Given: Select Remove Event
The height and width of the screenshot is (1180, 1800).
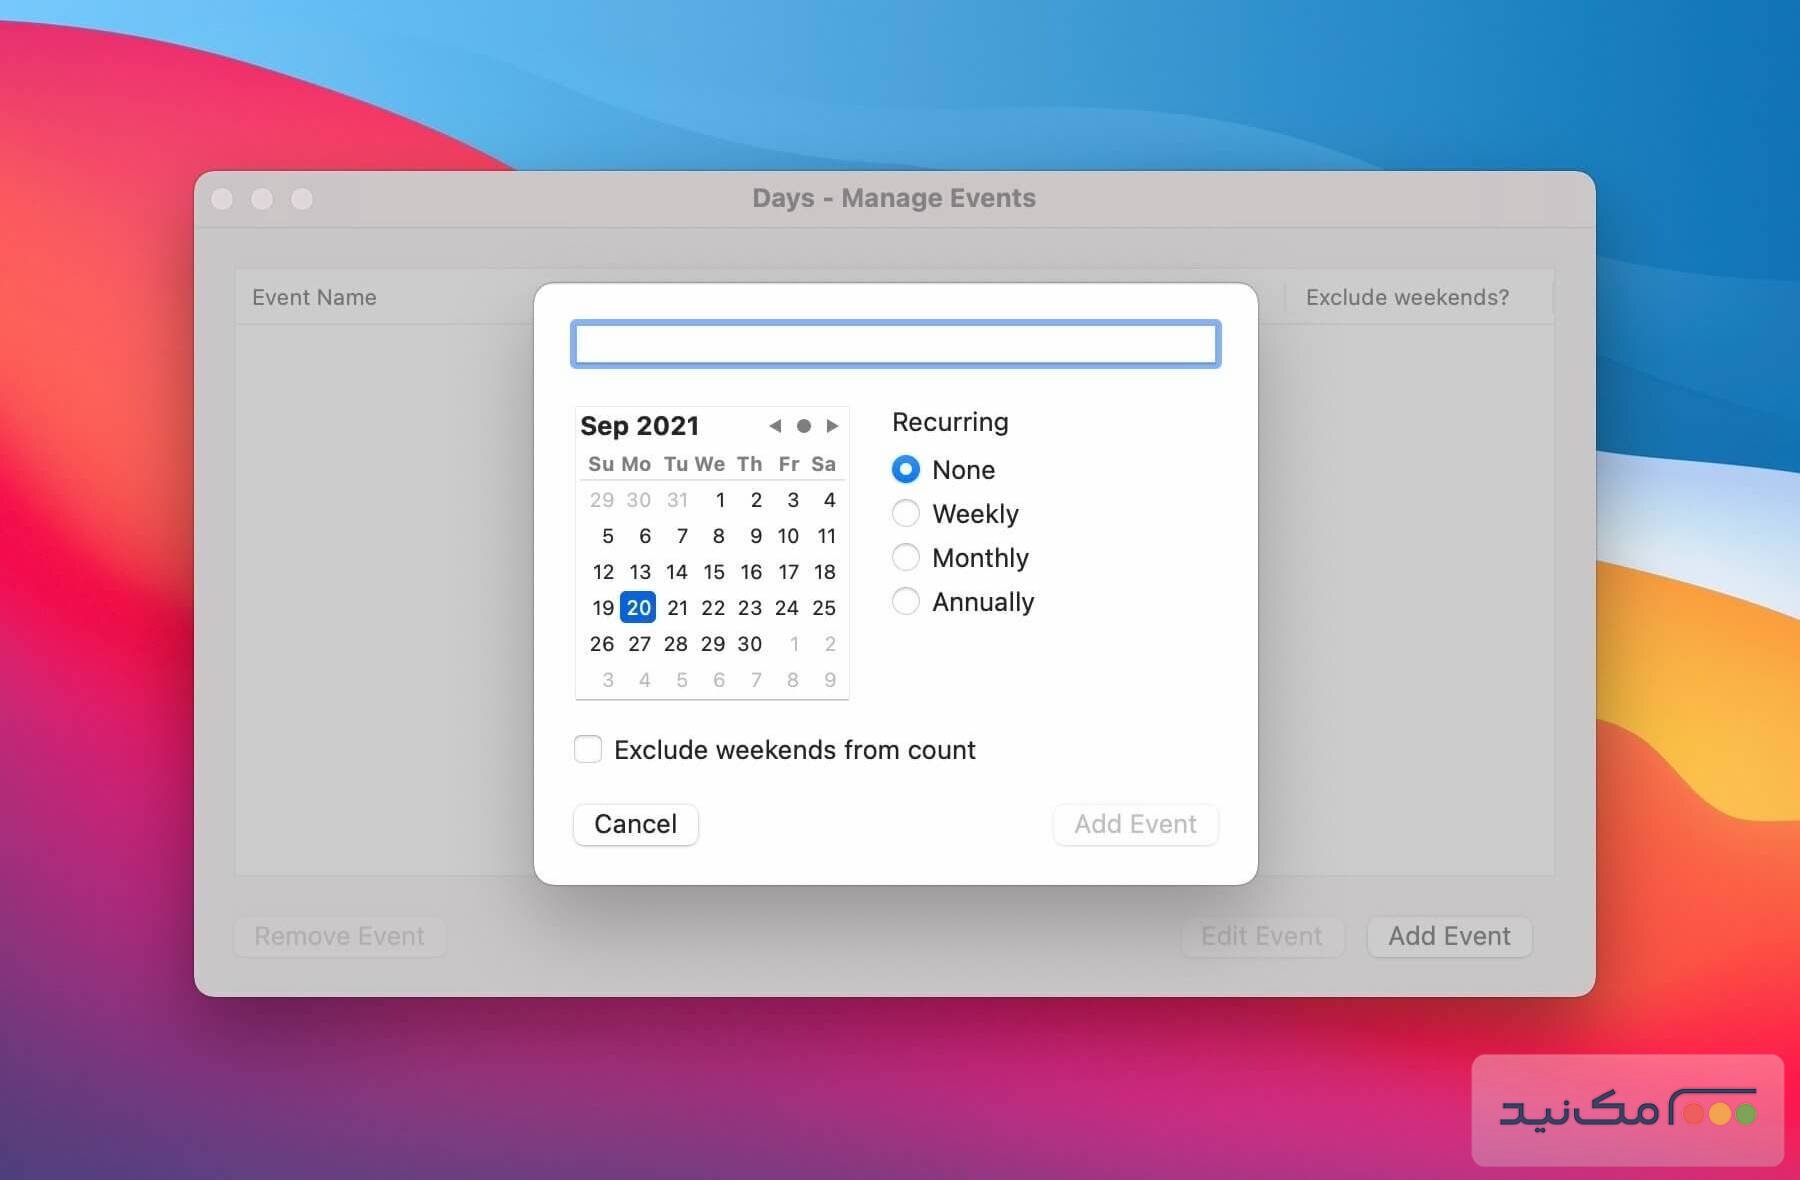Looking at the screenshot, I should [x=339, y=936].
